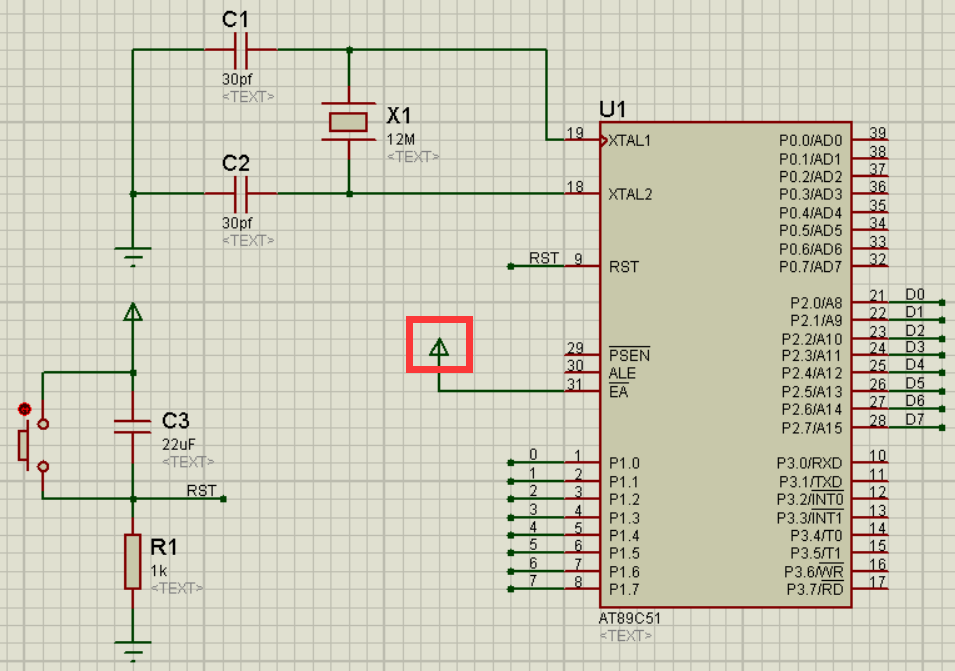Click power terminal above C3

pos(133,312)
